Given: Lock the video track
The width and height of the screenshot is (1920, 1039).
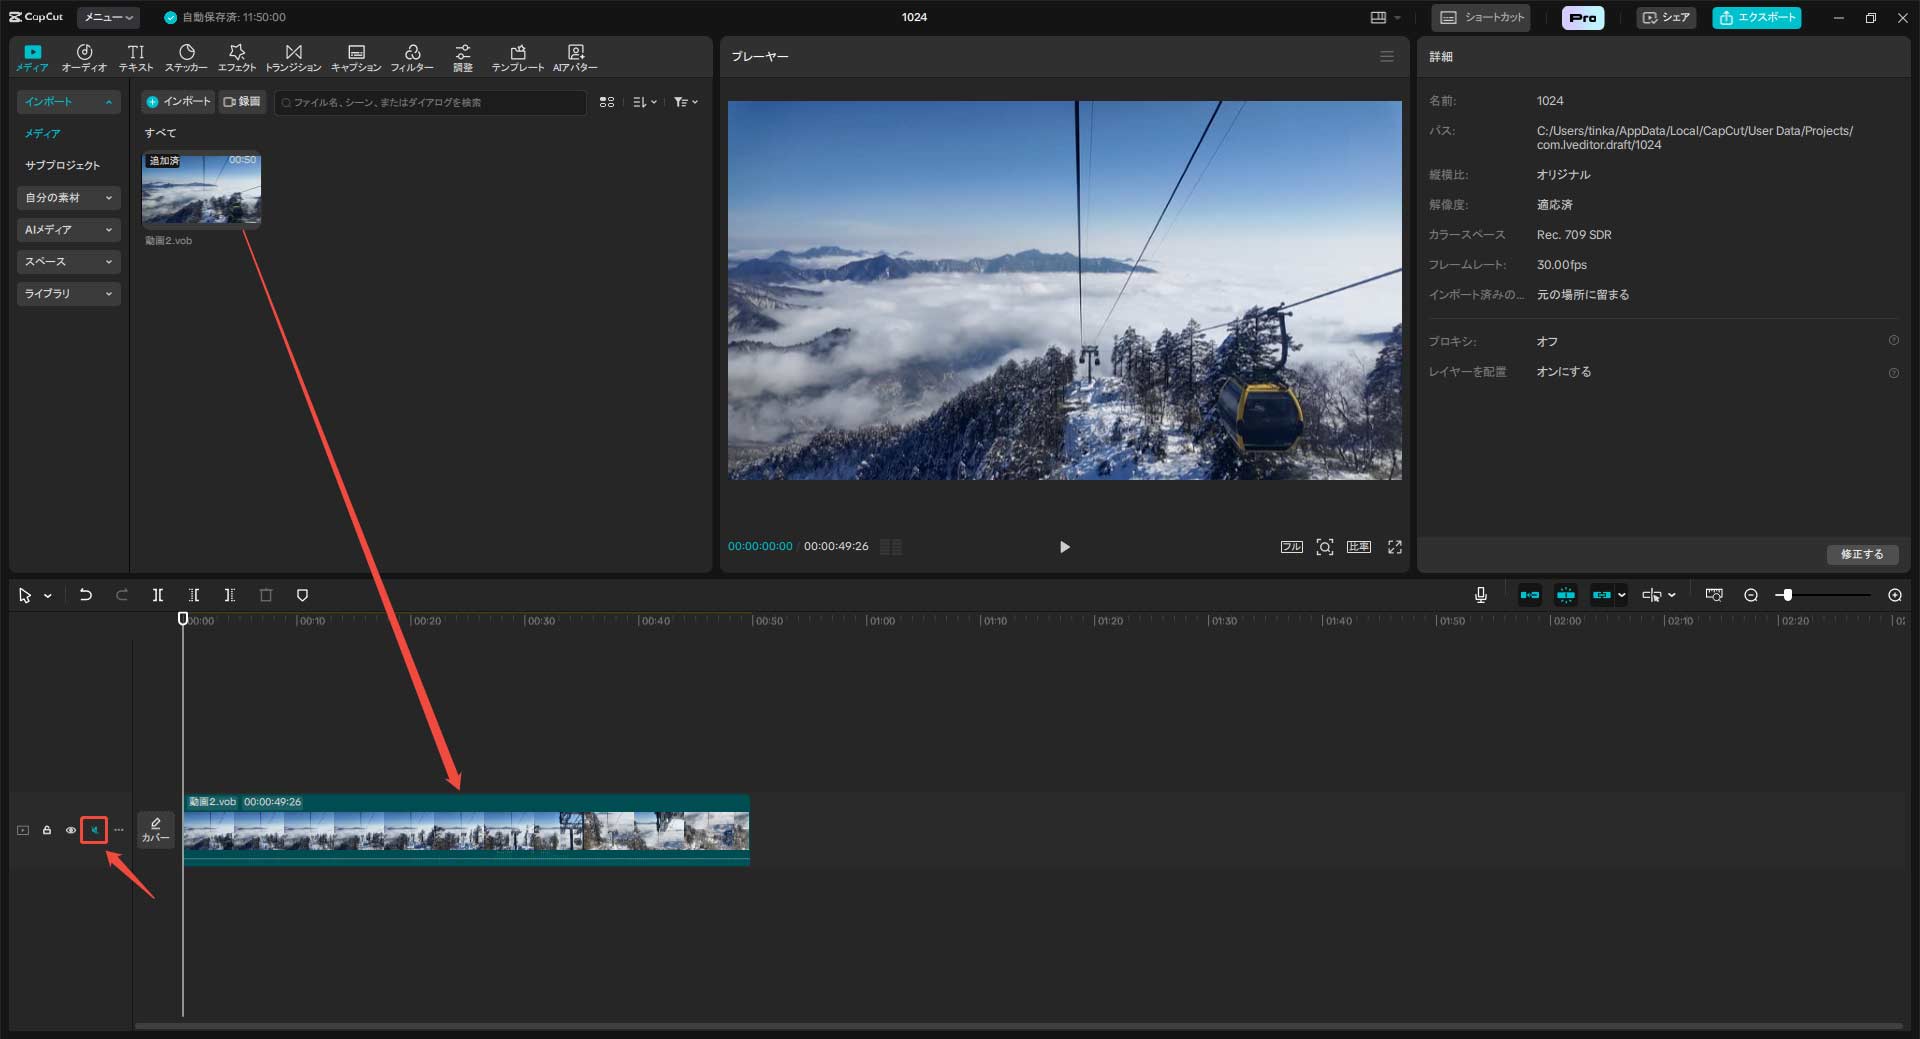Looking at the screenshot, I should [x=47, y=830].
